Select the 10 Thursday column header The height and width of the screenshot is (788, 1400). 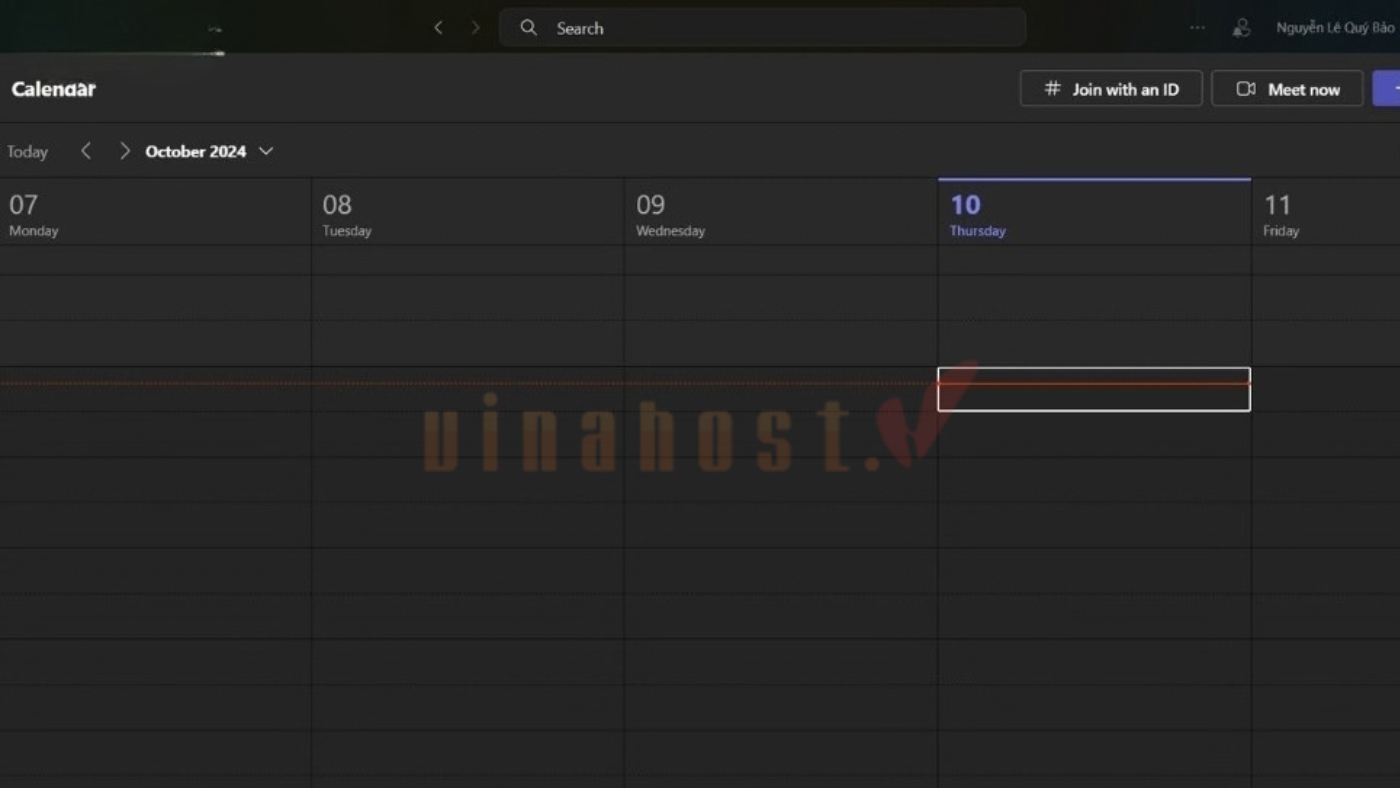[x=1094, y=212]
